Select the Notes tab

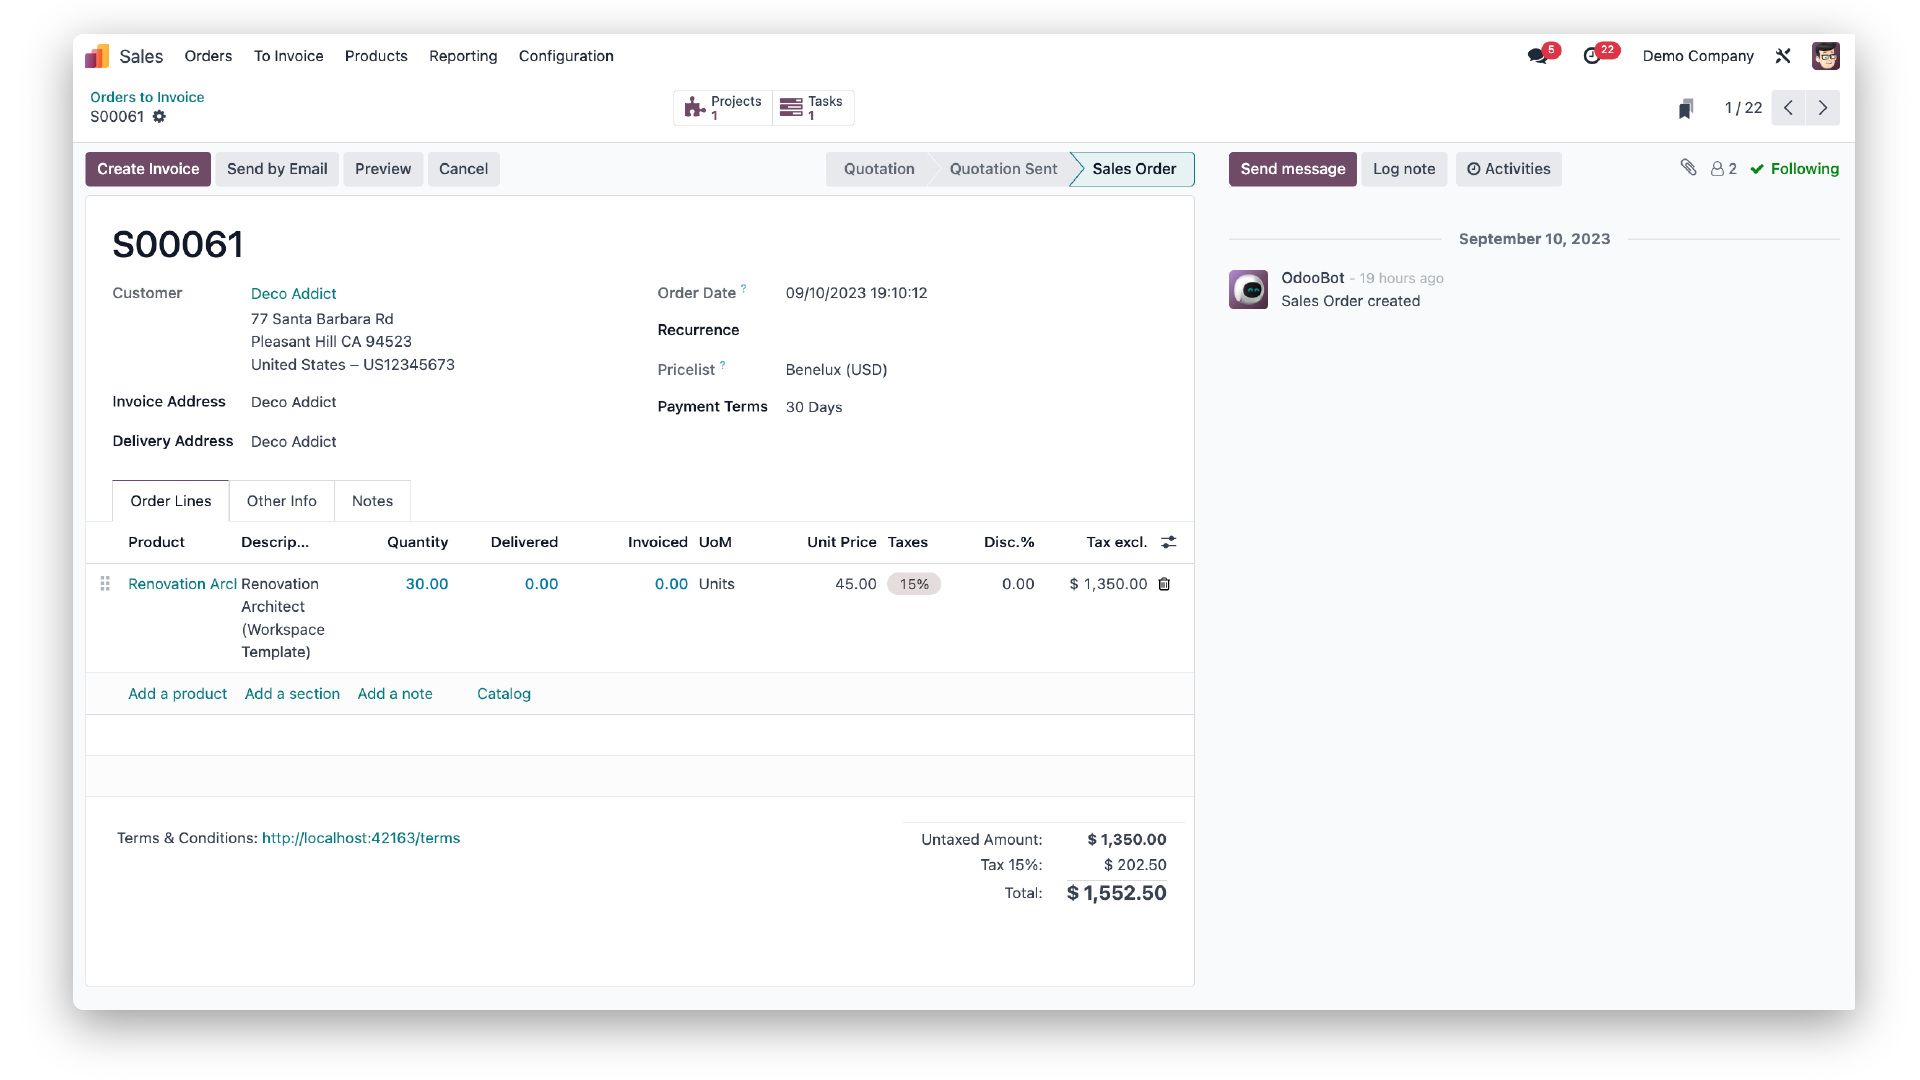[x=371, y=500]
